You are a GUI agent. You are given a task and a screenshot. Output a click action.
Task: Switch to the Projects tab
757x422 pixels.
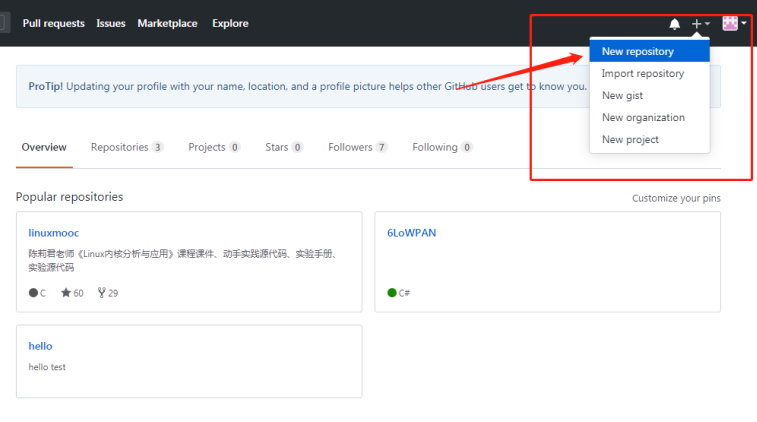[x=214, y=147]
